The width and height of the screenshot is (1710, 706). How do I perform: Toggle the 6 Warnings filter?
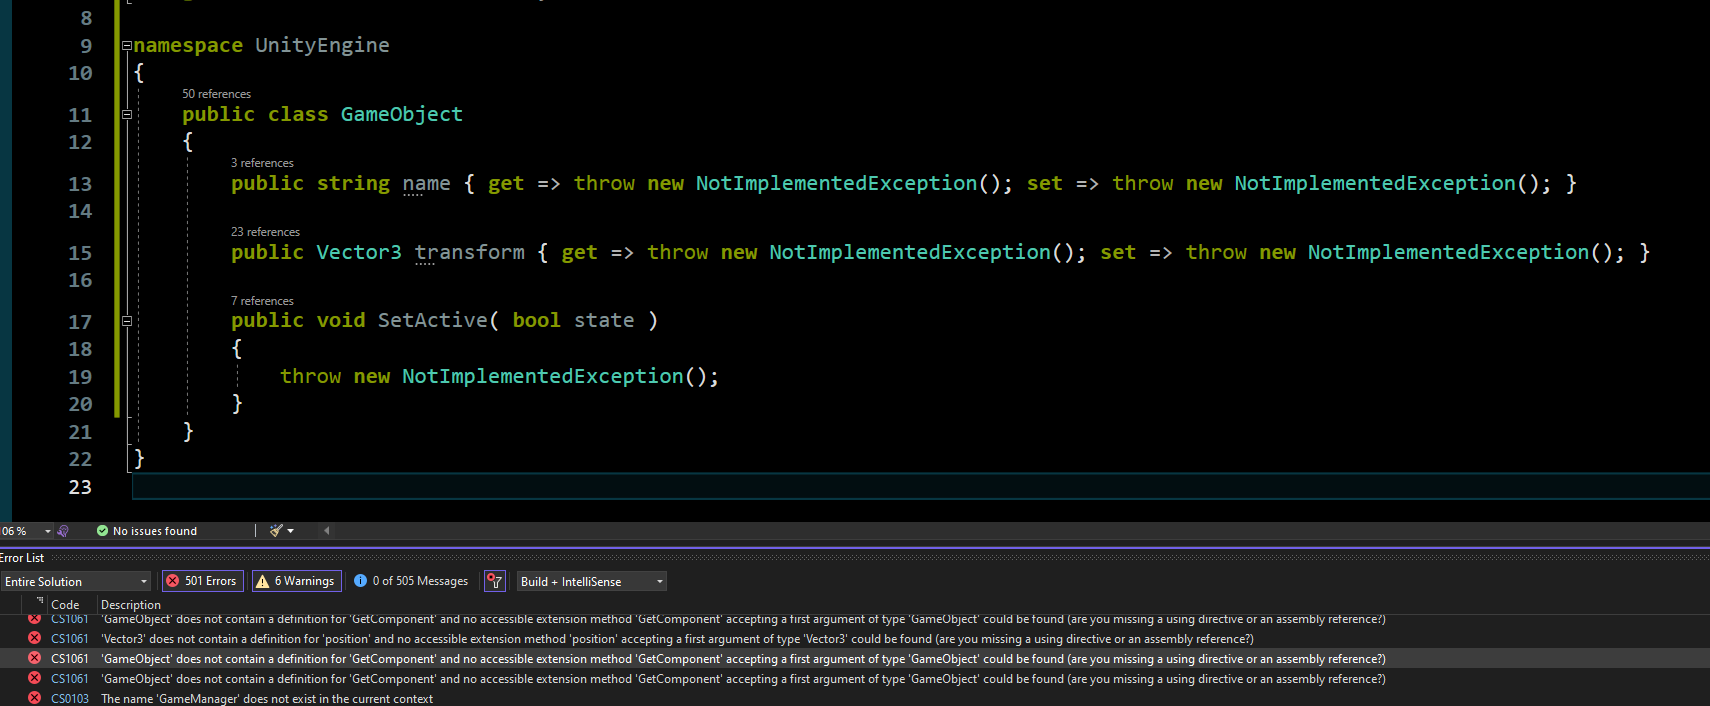pyautogui.click(x=296, y=581)
